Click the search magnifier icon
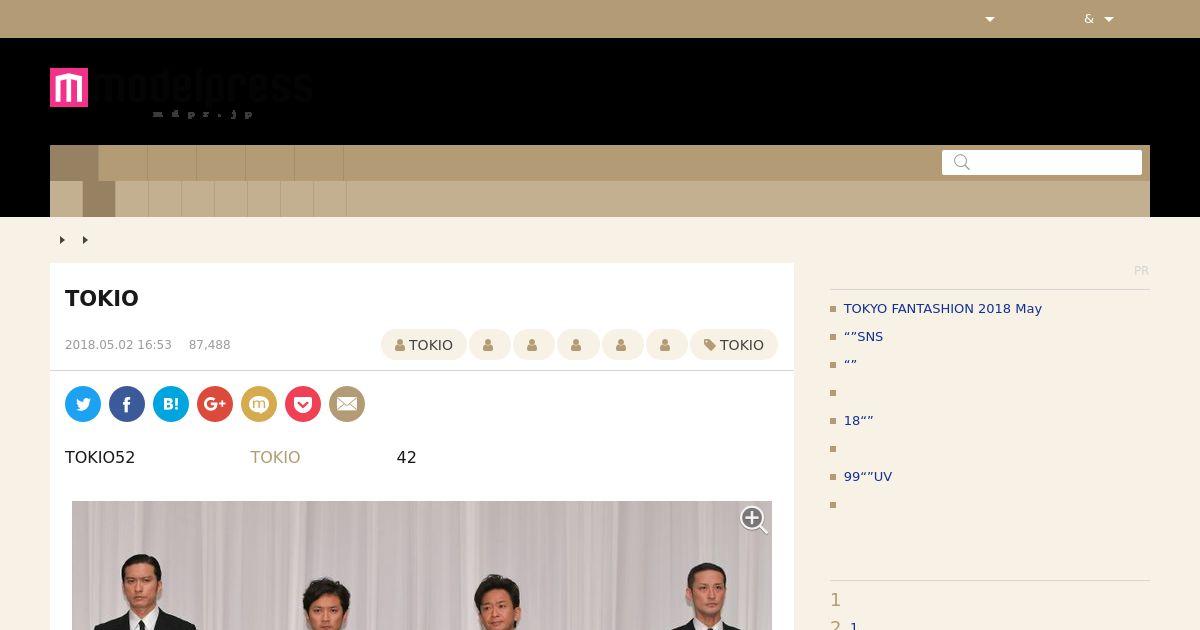This screenshot has width=1200, height=630. 962,162
